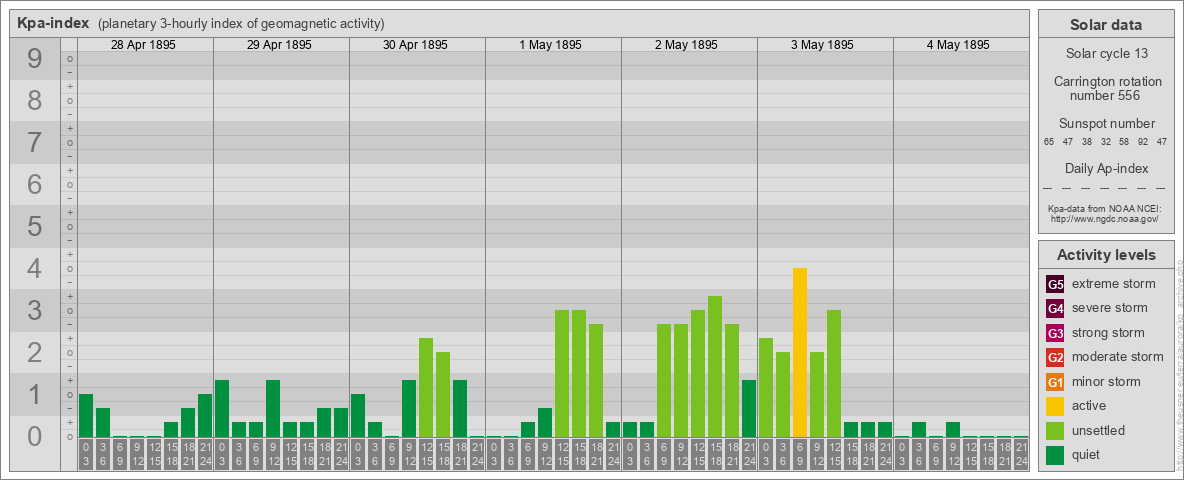
Task: Click the G2 moderate storm badge
Action: 1055,357
